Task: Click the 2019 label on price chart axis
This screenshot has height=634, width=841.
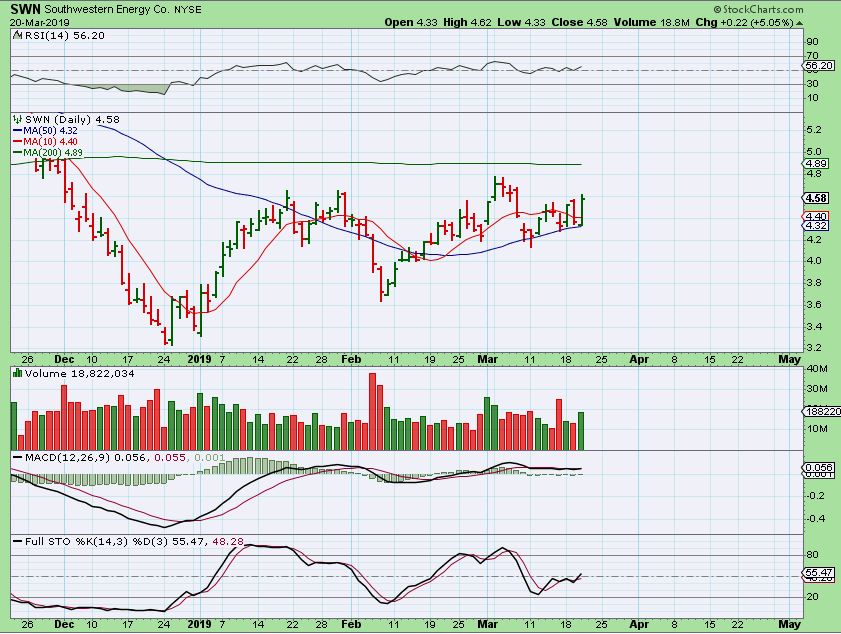Action: pyautogui.click(x=200, y=359)
